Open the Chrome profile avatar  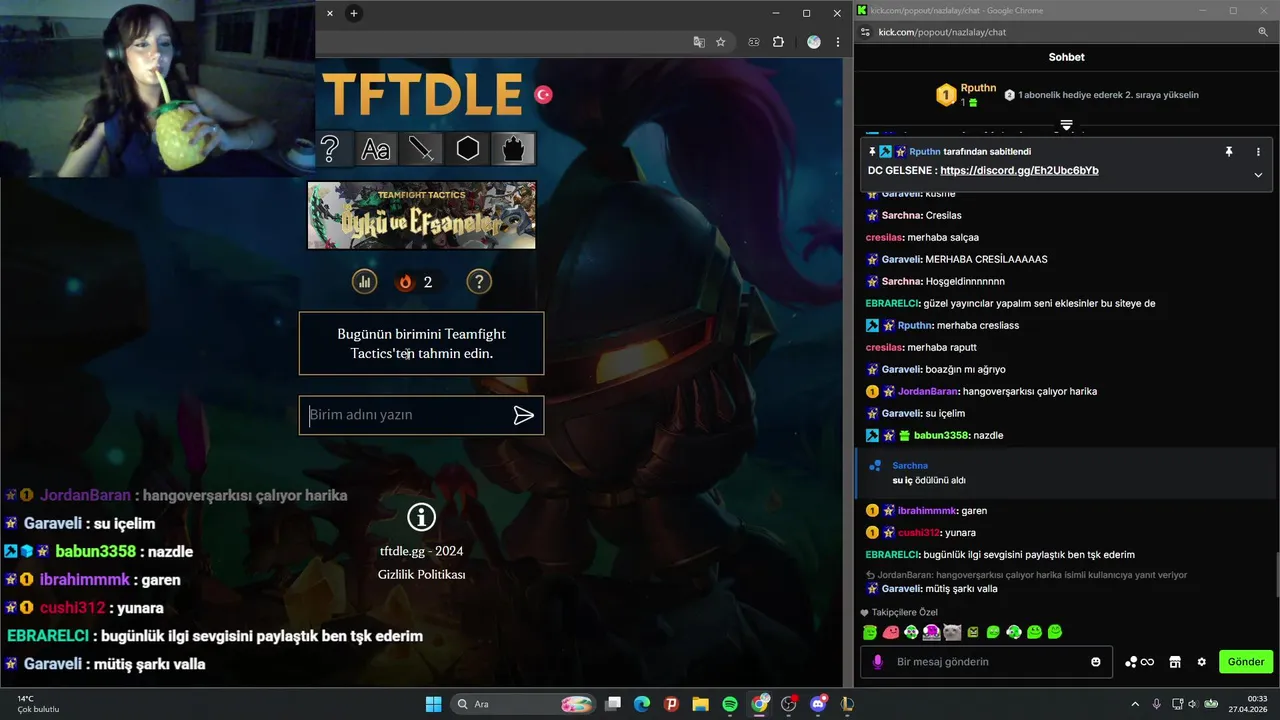click(813, 42)
